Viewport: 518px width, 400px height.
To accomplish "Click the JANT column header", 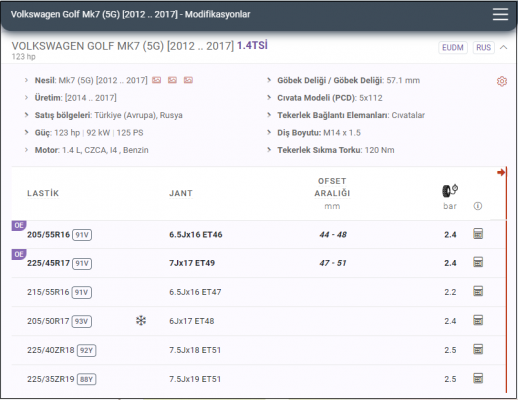I will [x=181, y=193].
